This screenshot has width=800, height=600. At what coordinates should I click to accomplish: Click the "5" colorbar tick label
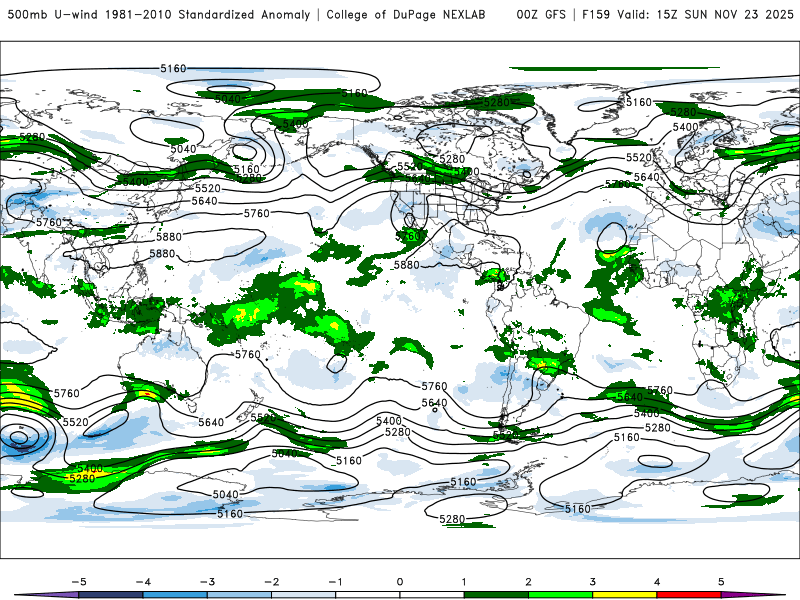click(721, 582)
